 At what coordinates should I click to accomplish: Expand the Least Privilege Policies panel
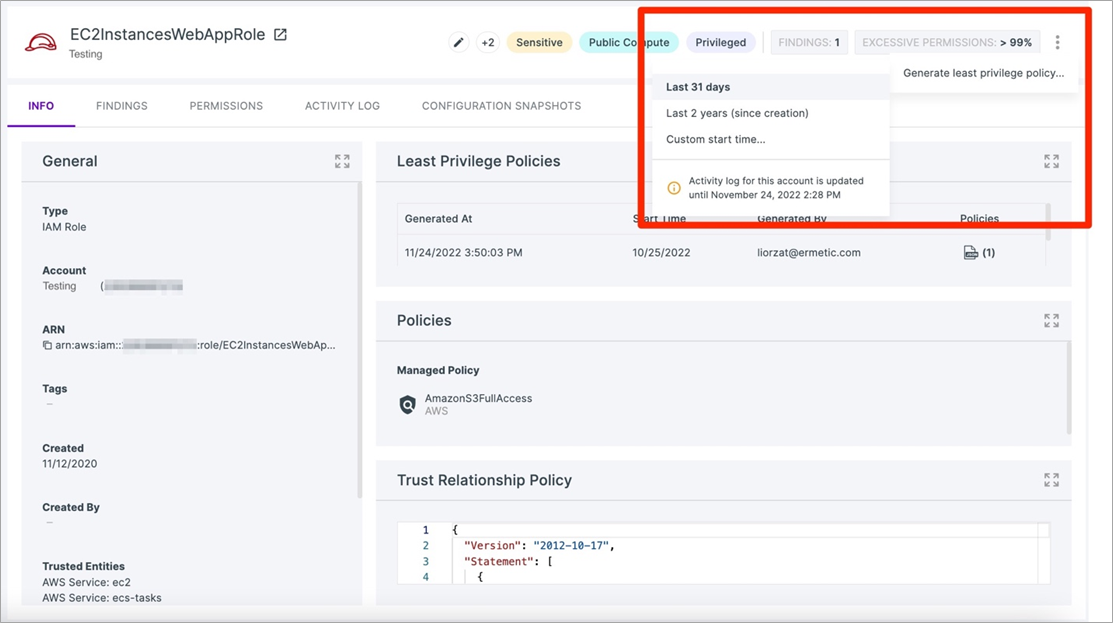[x=1051, y=161]
